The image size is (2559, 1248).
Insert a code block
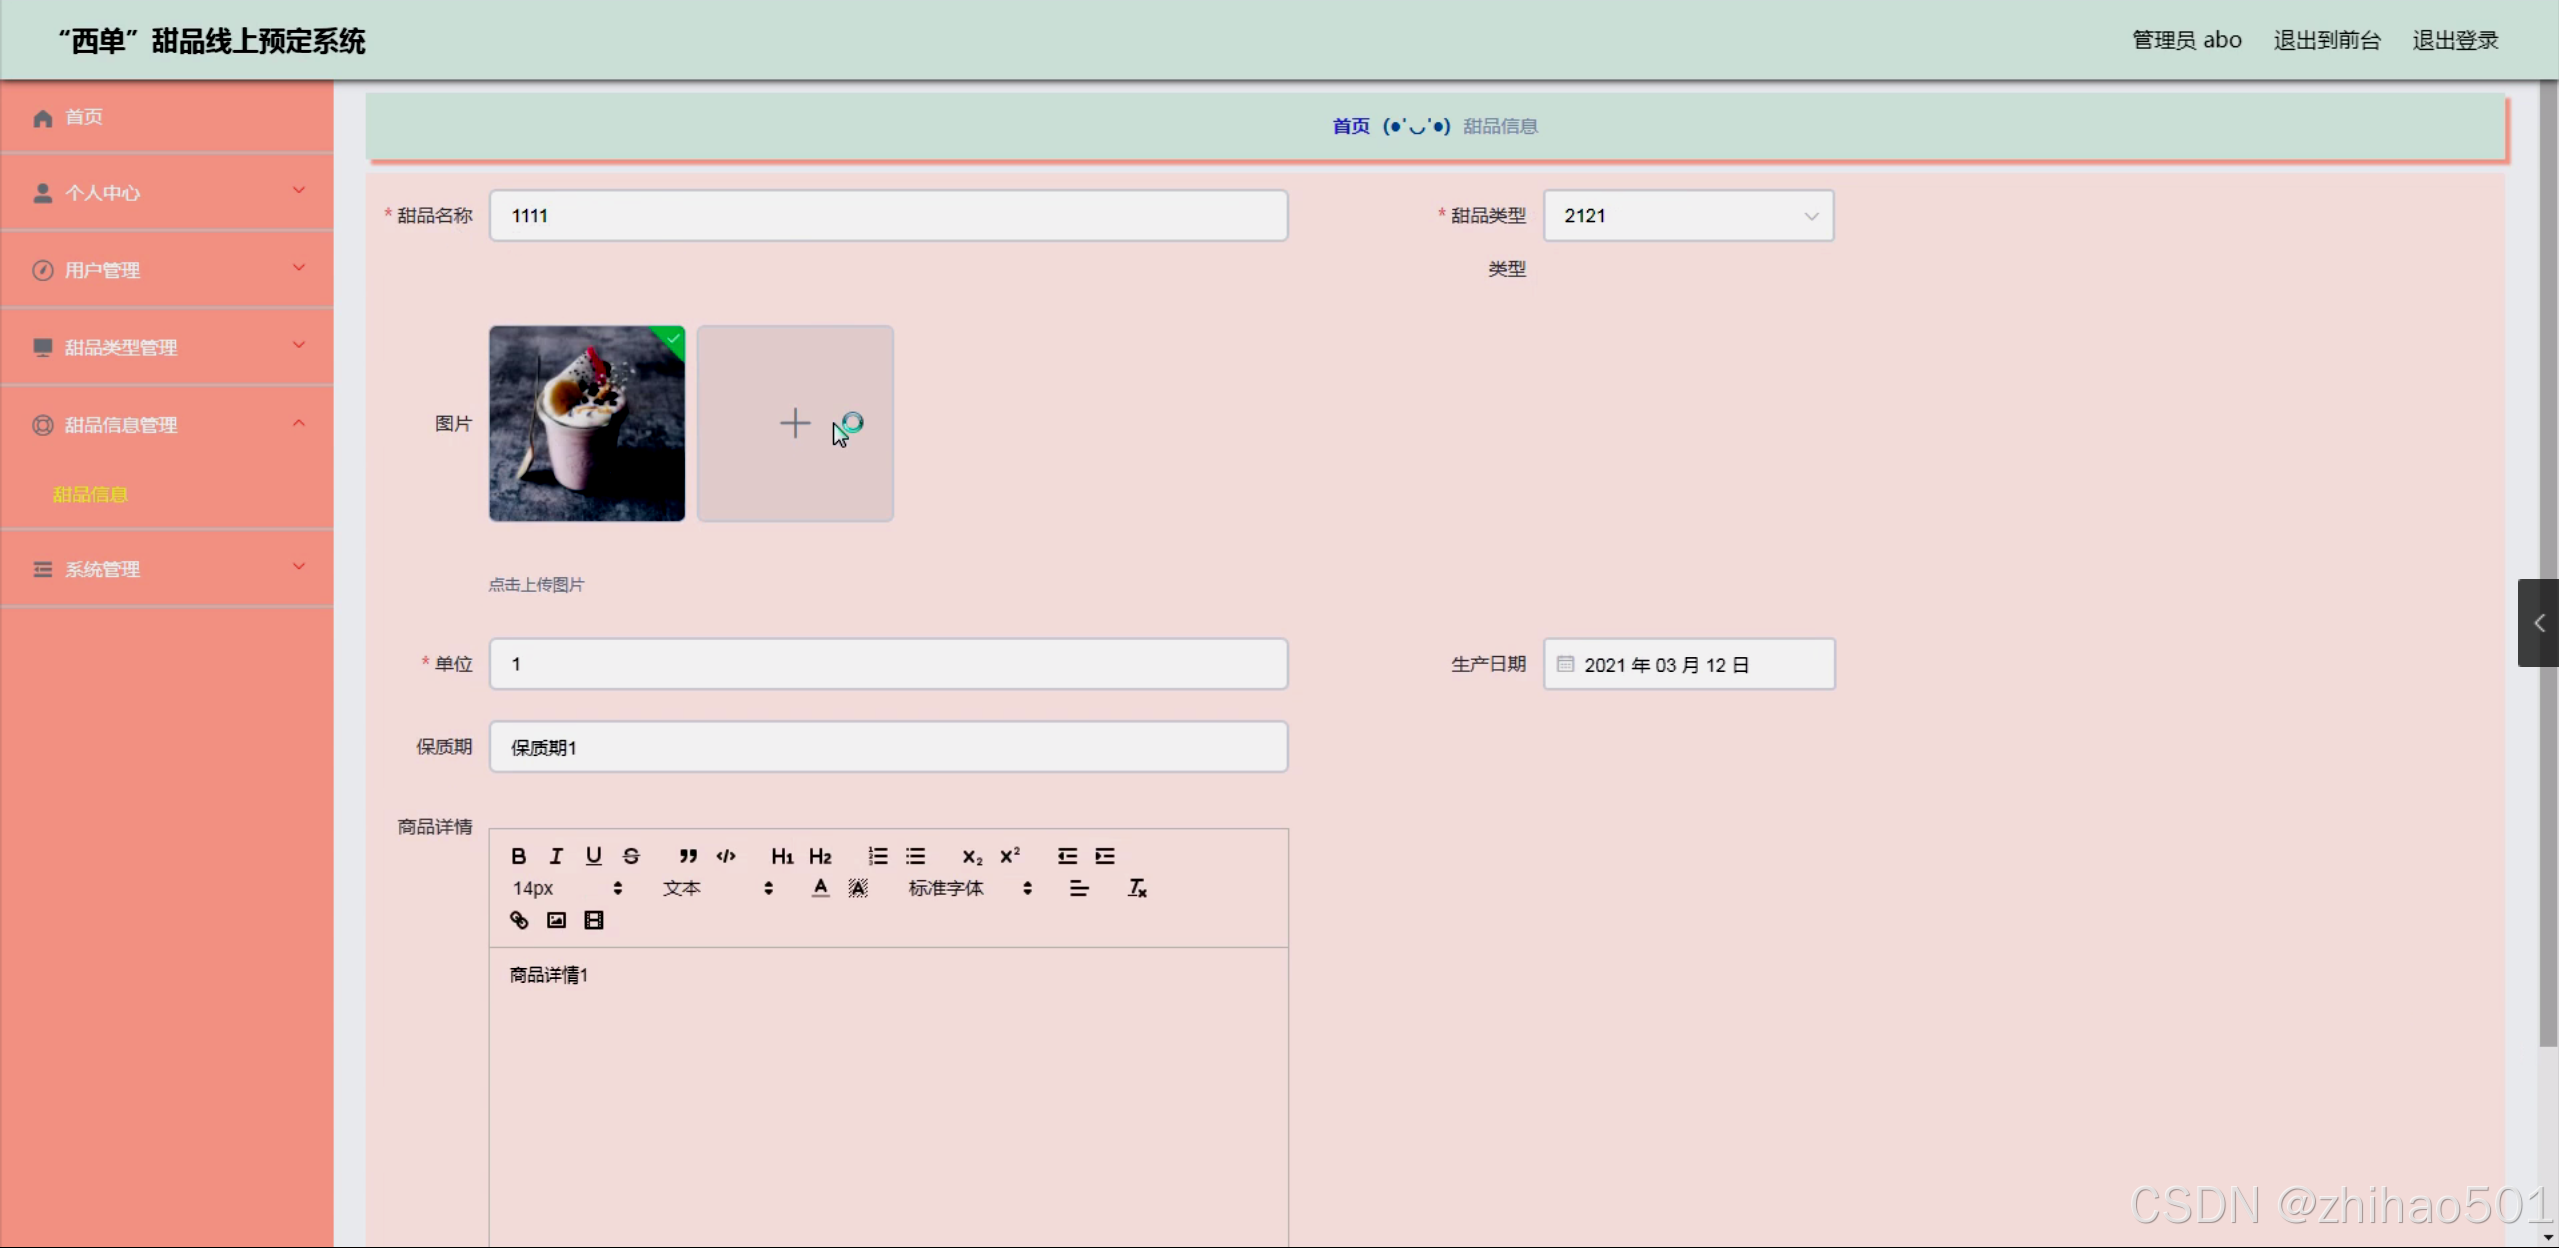726,856
